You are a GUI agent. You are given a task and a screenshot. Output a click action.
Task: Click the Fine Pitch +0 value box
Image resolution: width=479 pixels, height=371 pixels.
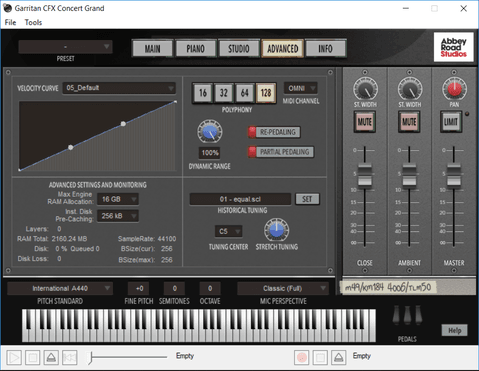pos(139,288)
